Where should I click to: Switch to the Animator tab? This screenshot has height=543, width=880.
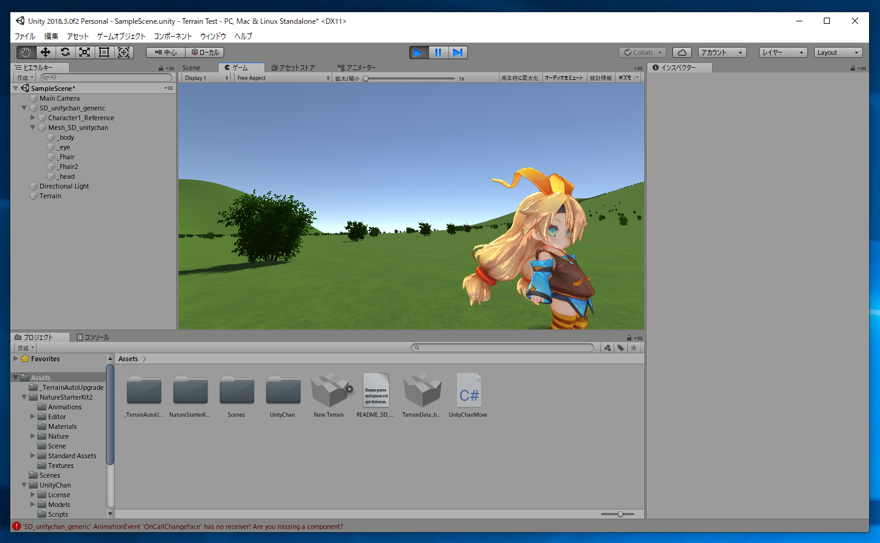356,68
